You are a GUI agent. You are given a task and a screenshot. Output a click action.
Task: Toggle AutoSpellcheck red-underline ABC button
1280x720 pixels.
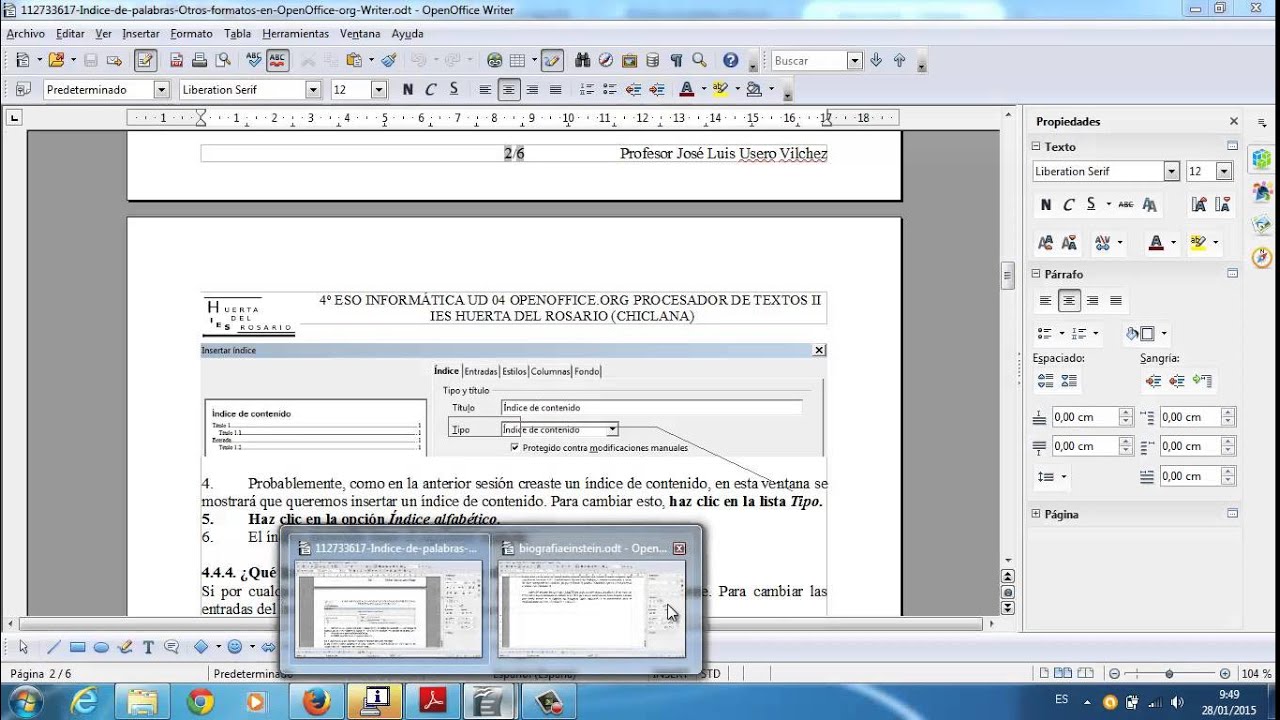[x=277, y=60]
